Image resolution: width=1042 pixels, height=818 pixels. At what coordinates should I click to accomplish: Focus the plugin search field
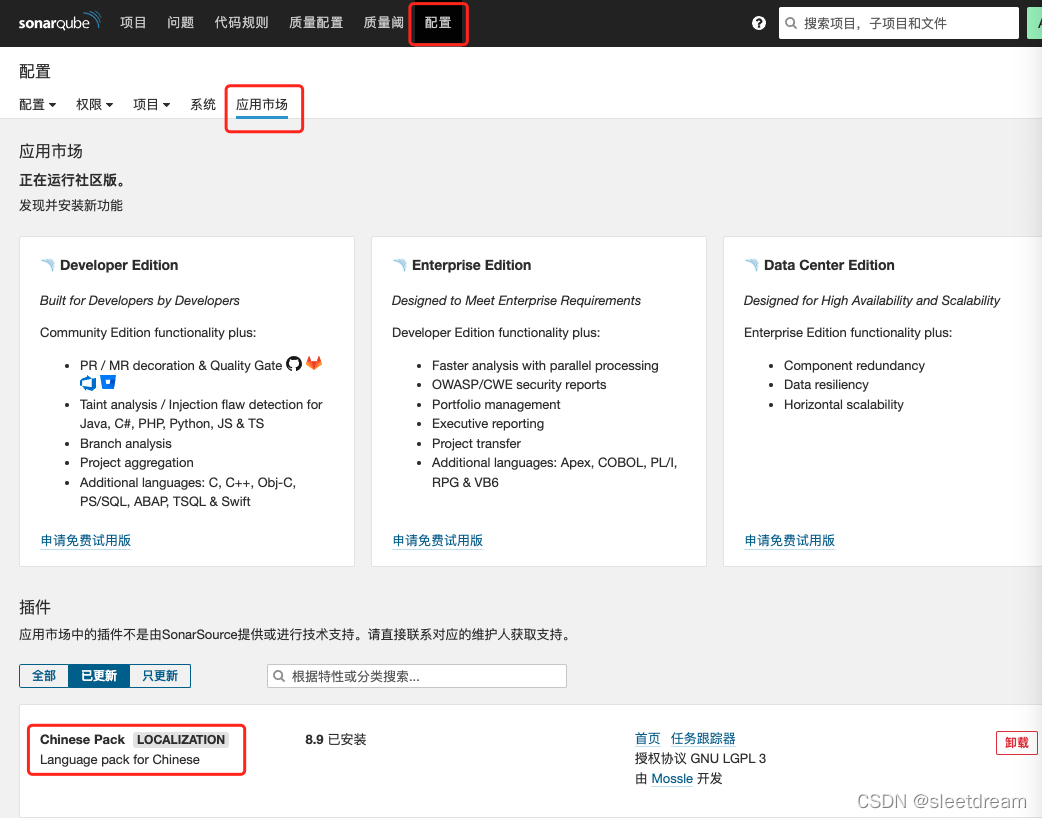[x=417, y=676]
